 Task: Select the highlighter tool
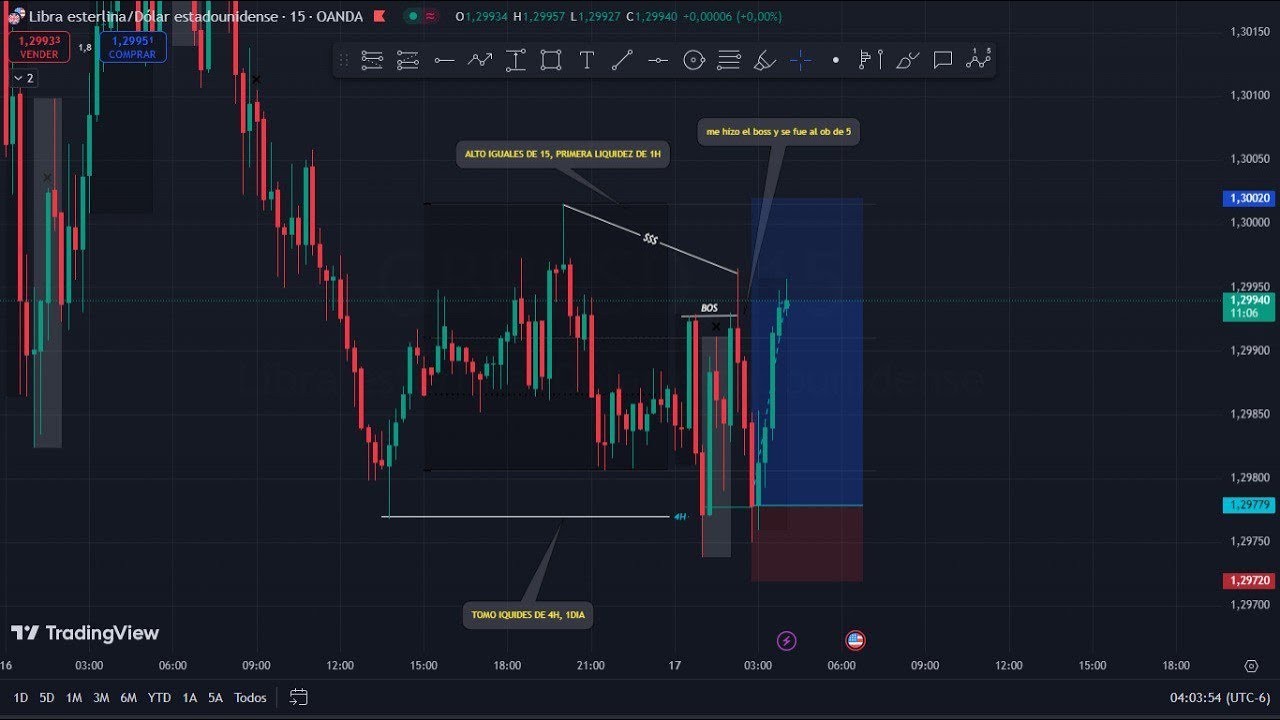pyautogui.click(x=764, y=60)
